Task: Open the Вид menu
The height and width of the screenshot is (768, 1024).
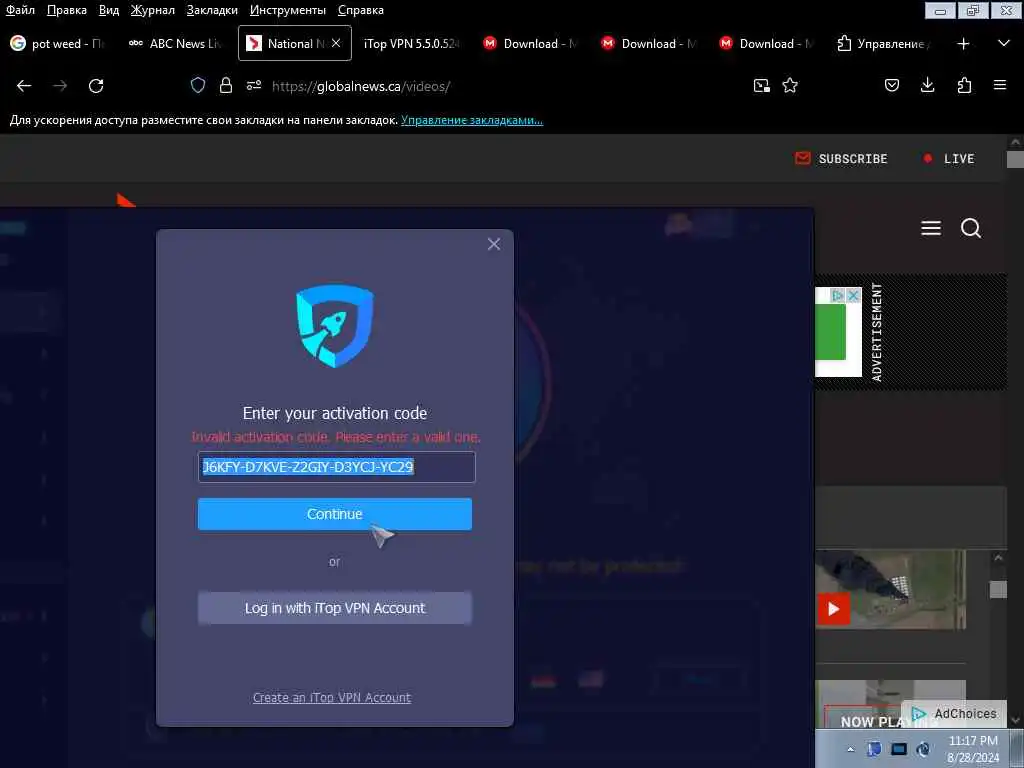Action: click(x=109, y=10)
